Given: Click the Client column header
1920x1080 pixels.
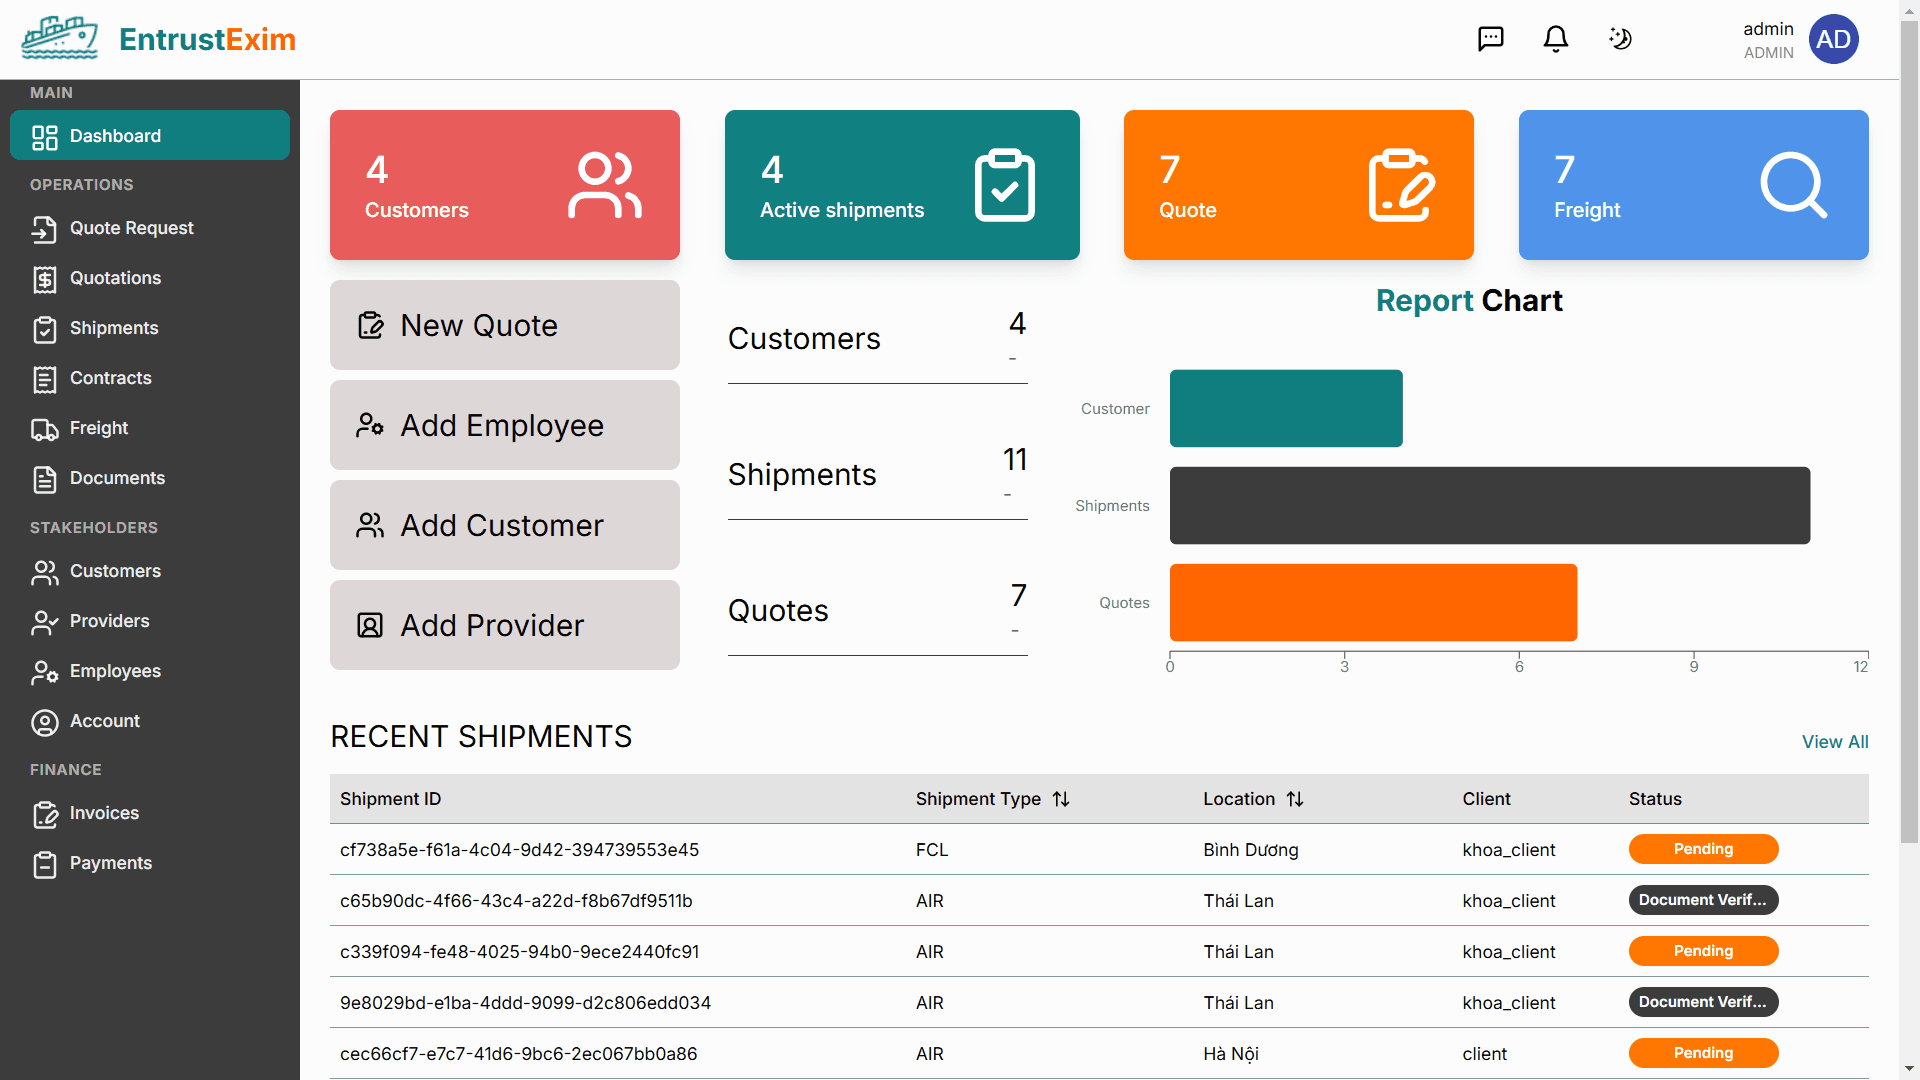Looking at the screenshot, I should tap(1486, 799).
